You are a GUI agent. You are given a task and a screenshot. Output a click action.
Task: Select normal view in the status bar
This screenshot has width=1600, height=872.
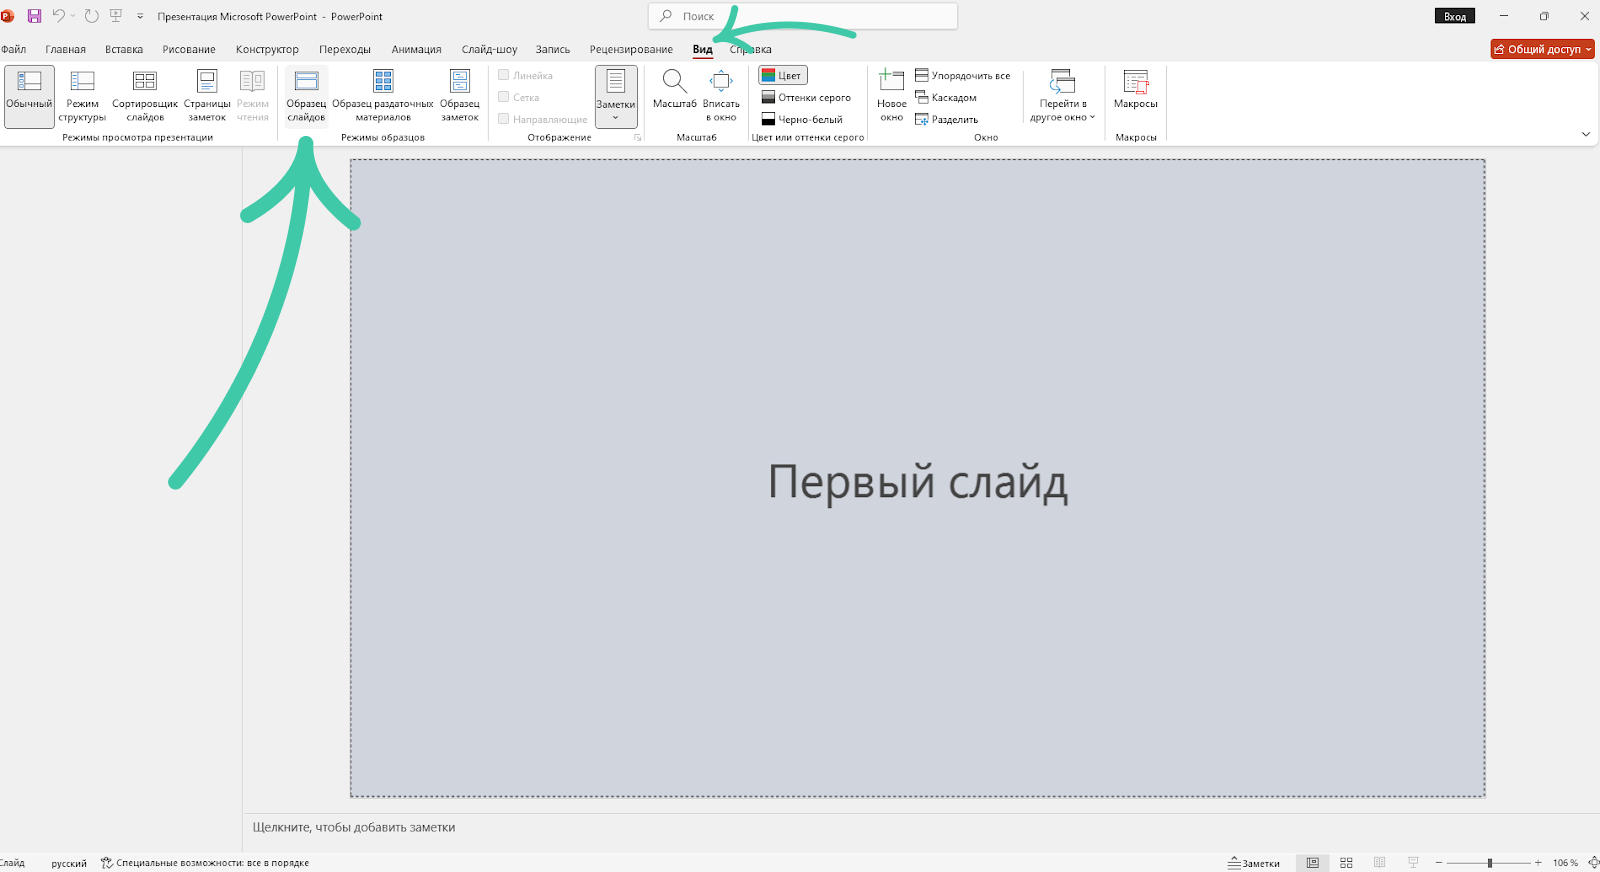(1313, 863)
